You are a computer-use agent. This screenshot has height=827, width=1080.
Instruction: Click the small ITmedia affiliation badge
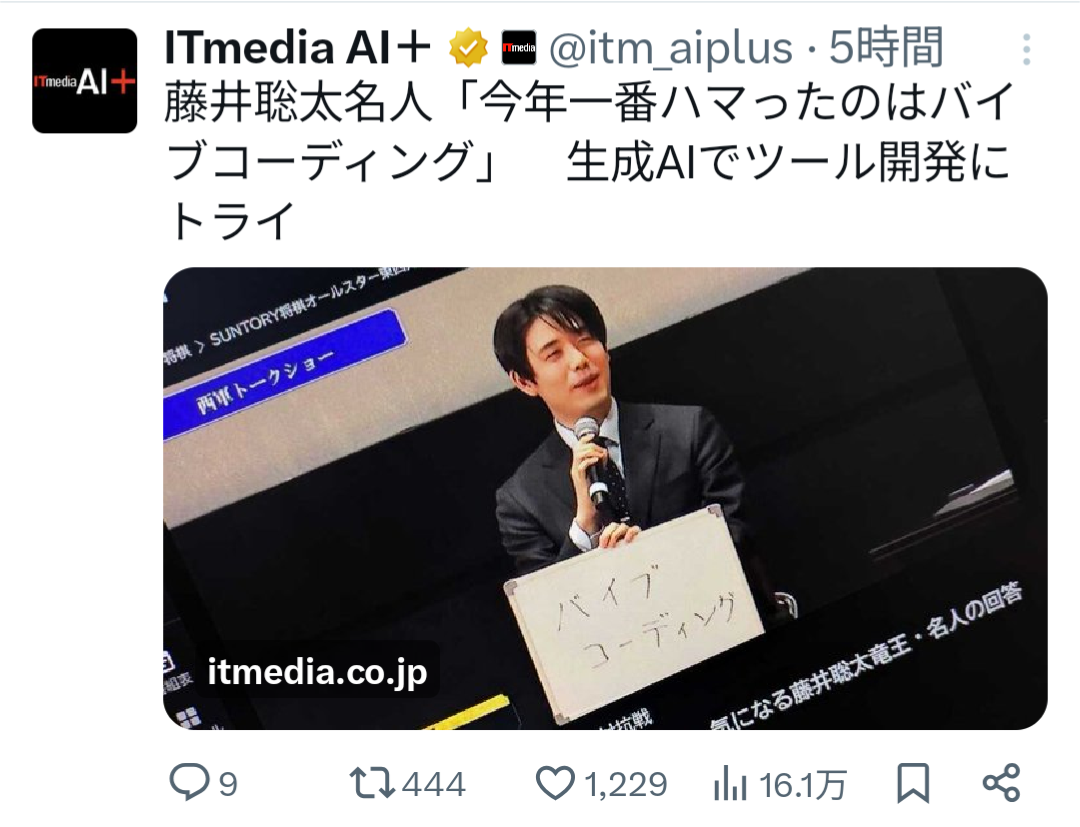click(519, 48)
